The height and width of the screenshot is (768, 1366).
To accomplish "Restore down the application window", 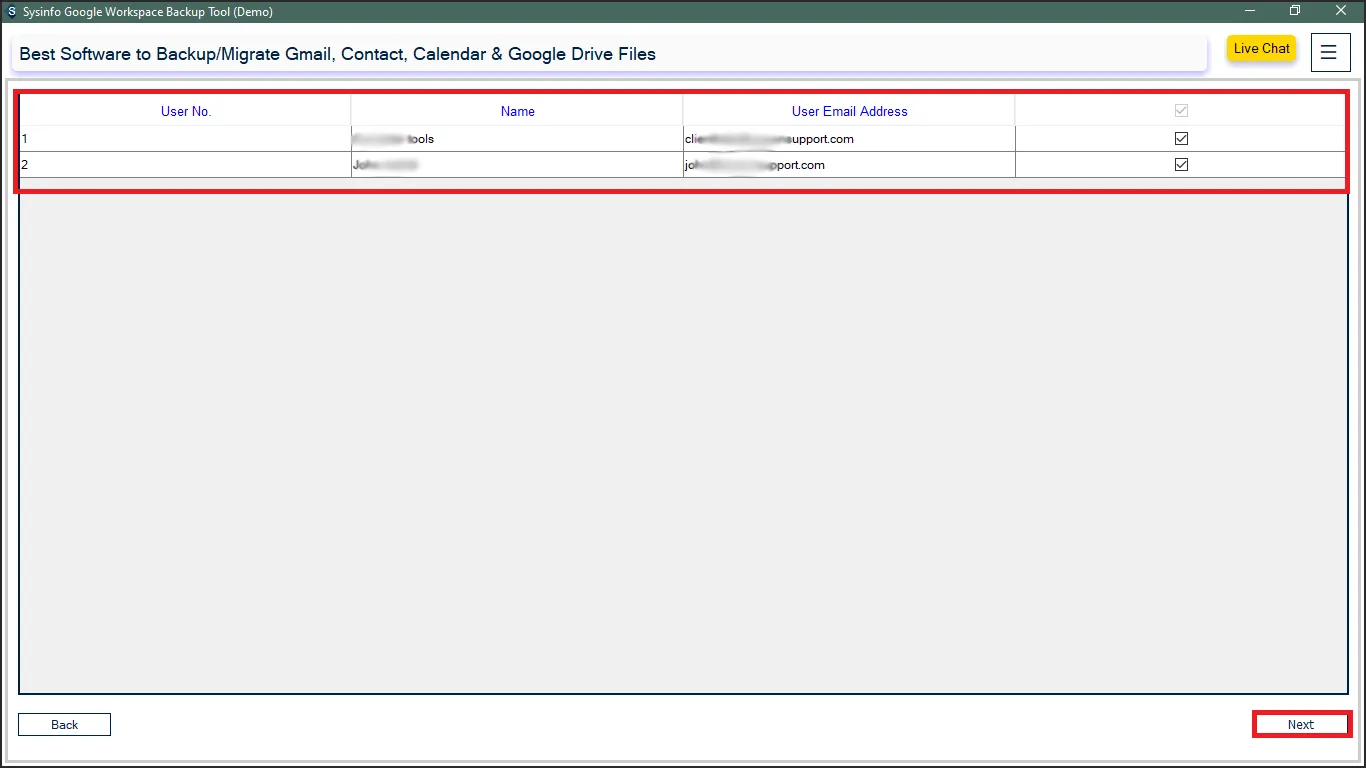I will coord(1295,11).
